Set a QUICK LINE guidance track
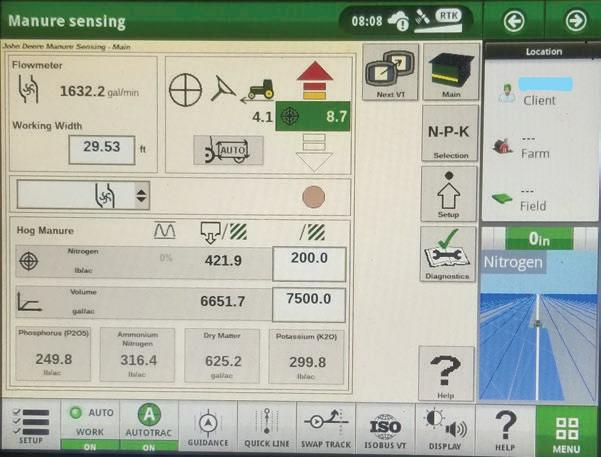This screenshot has height=457, width=601. tap(267, 427)
